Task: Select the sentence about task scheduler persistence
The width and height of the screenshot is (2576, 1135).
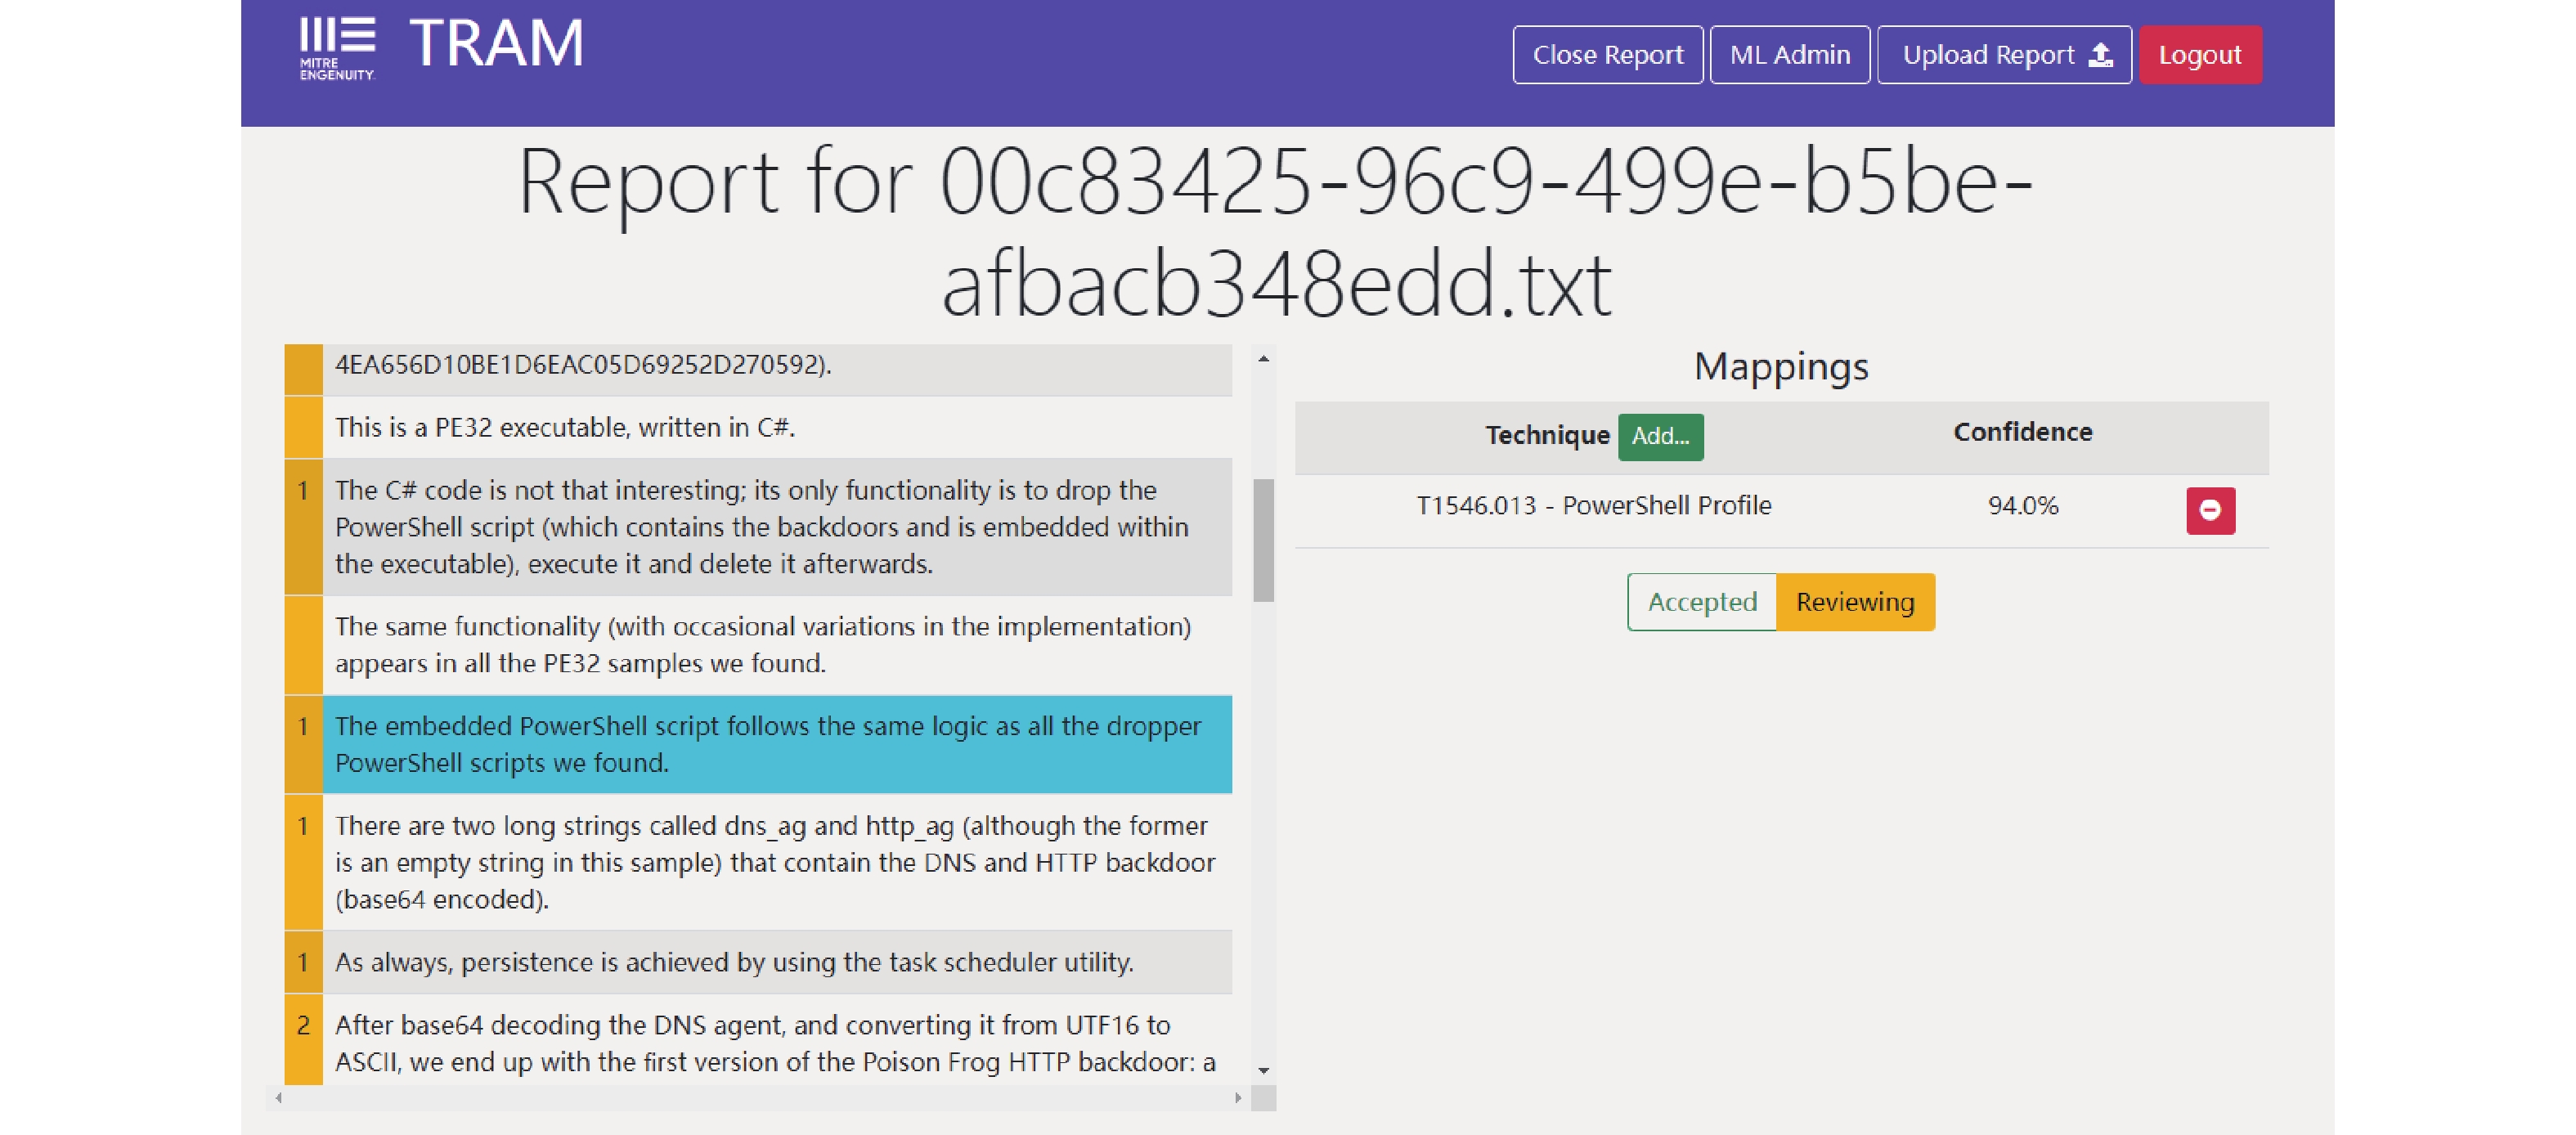Action: [734, 962]
